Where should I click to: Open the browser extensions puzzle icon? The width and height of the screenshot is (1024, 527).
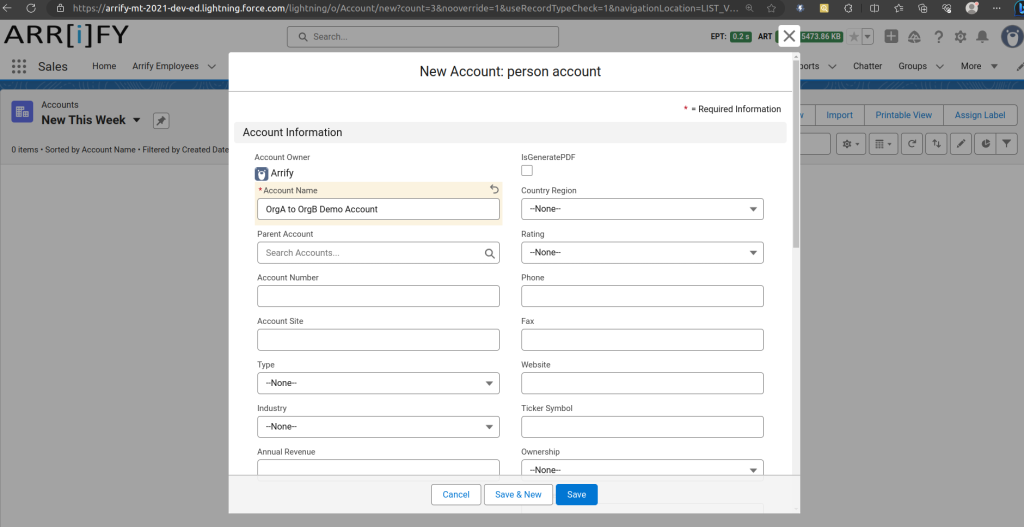point(848,8)
